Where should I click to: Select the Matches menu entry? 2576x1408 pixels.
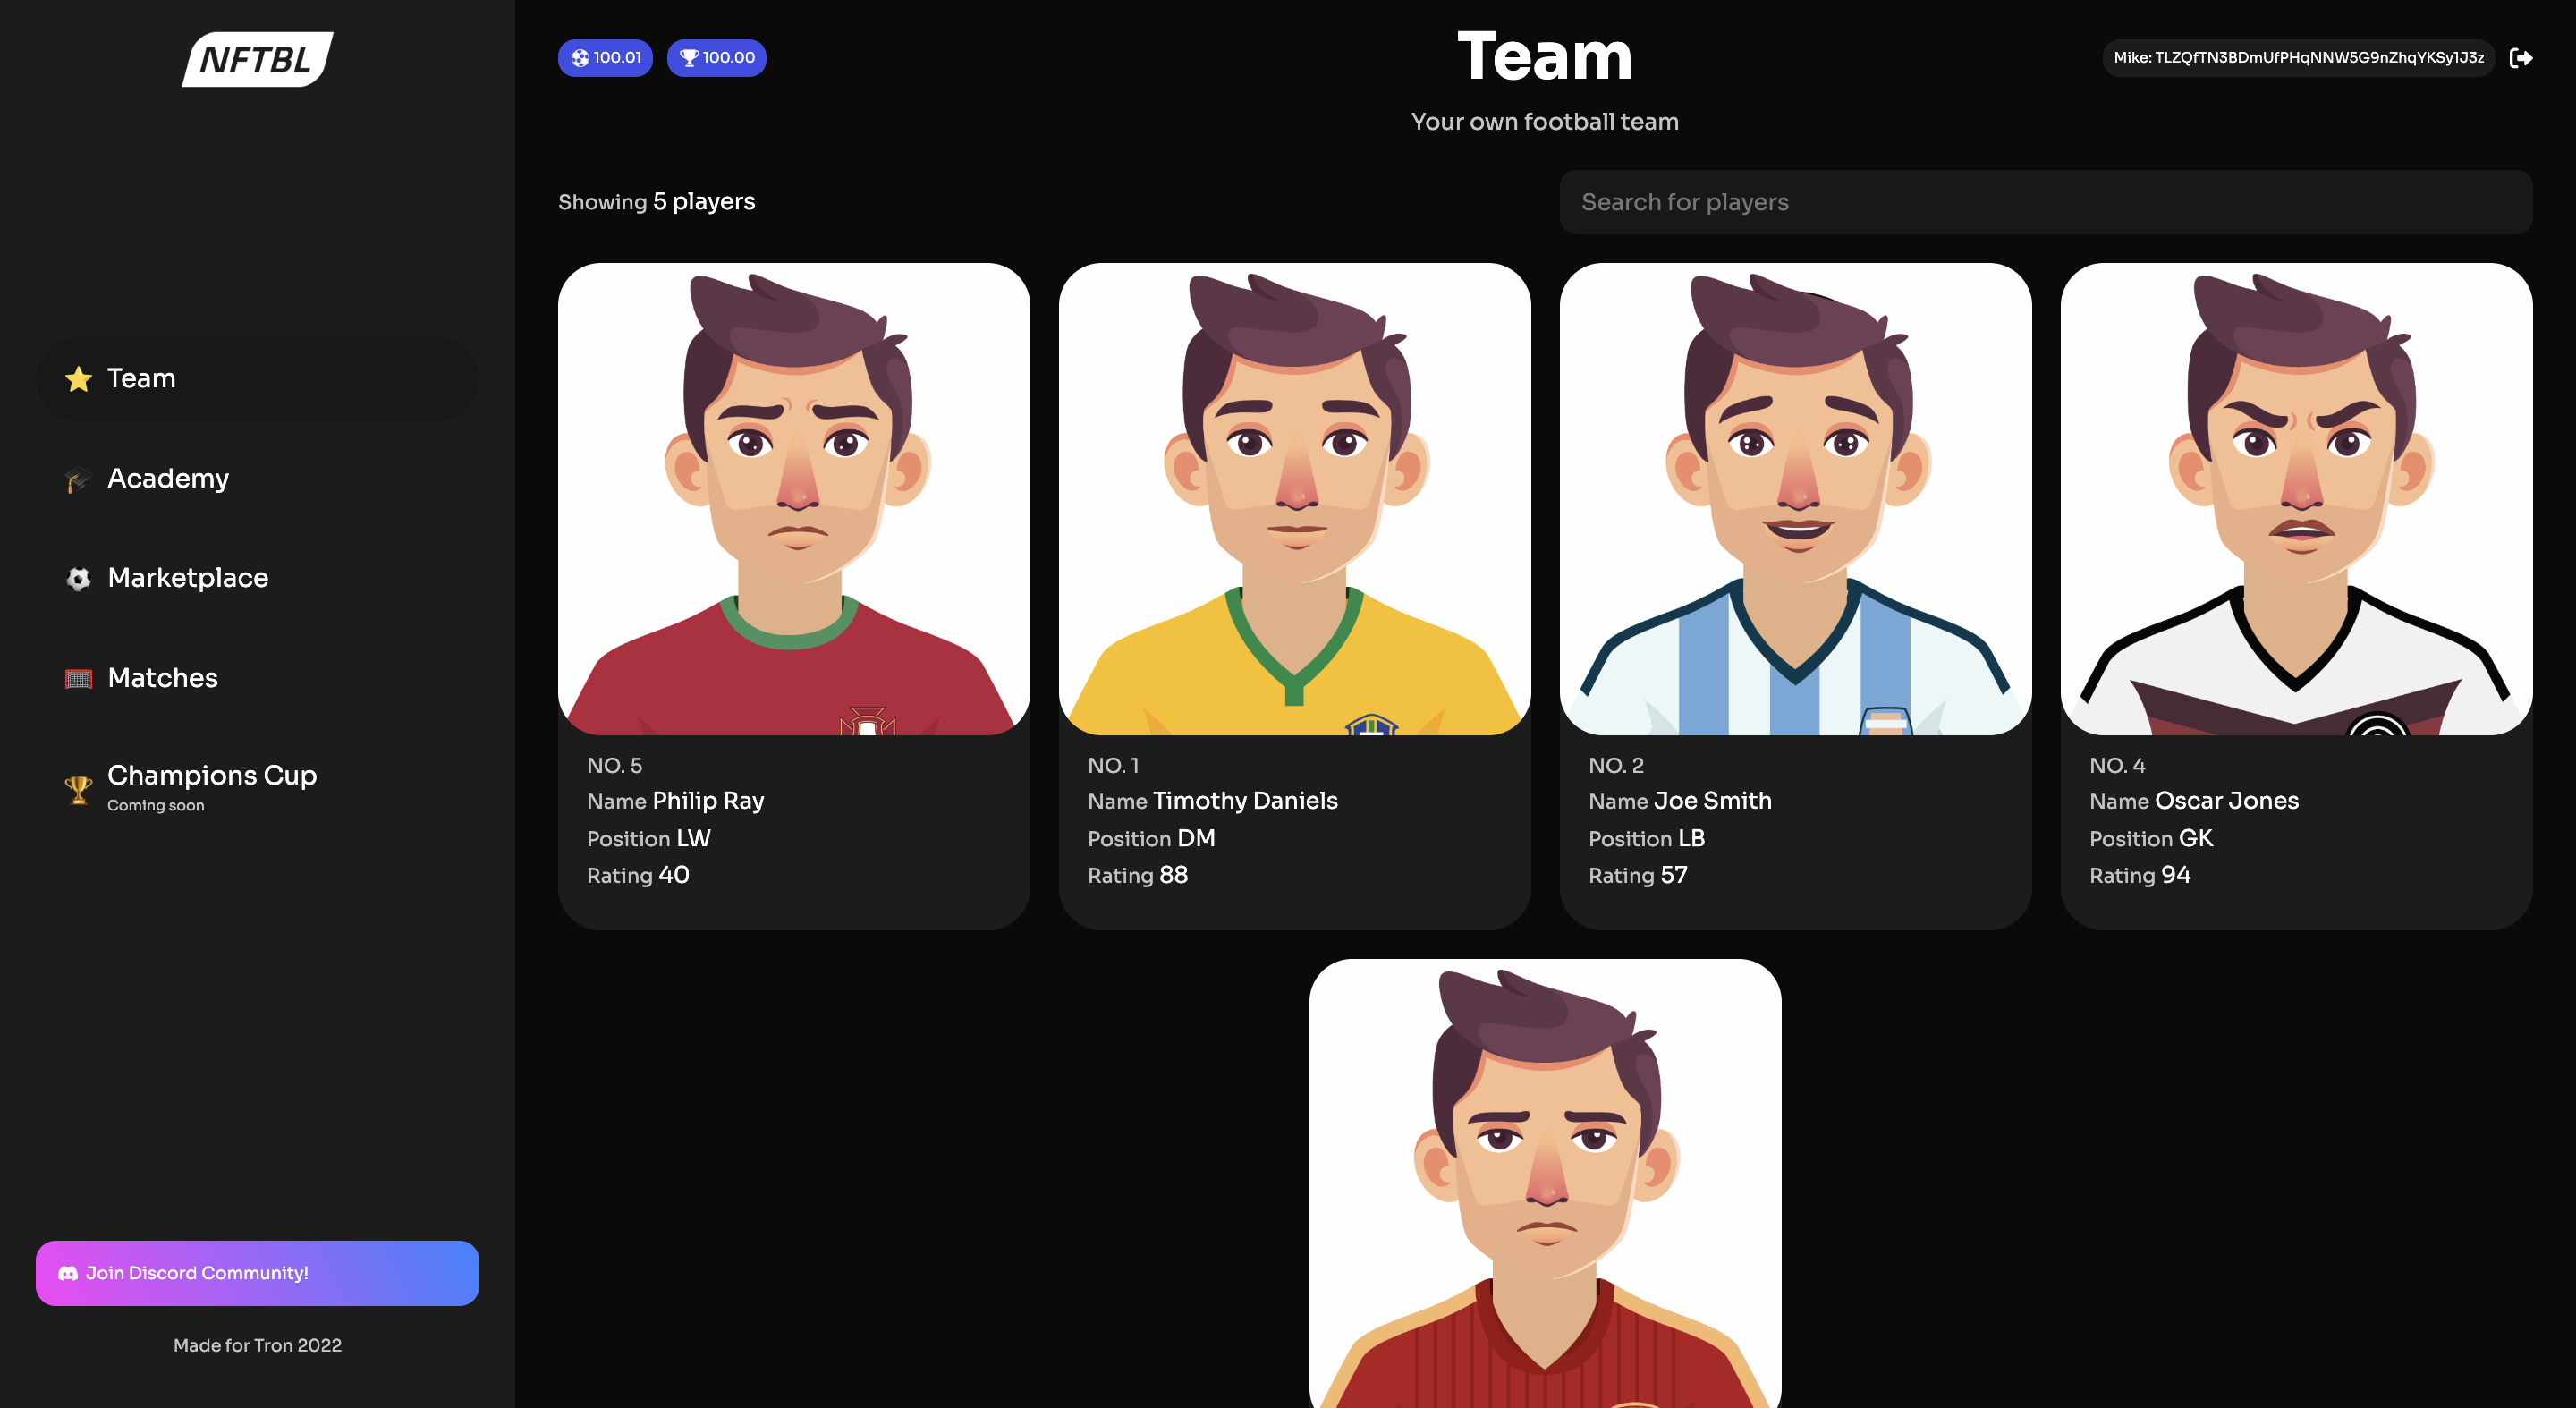click(x=162, y=678)
